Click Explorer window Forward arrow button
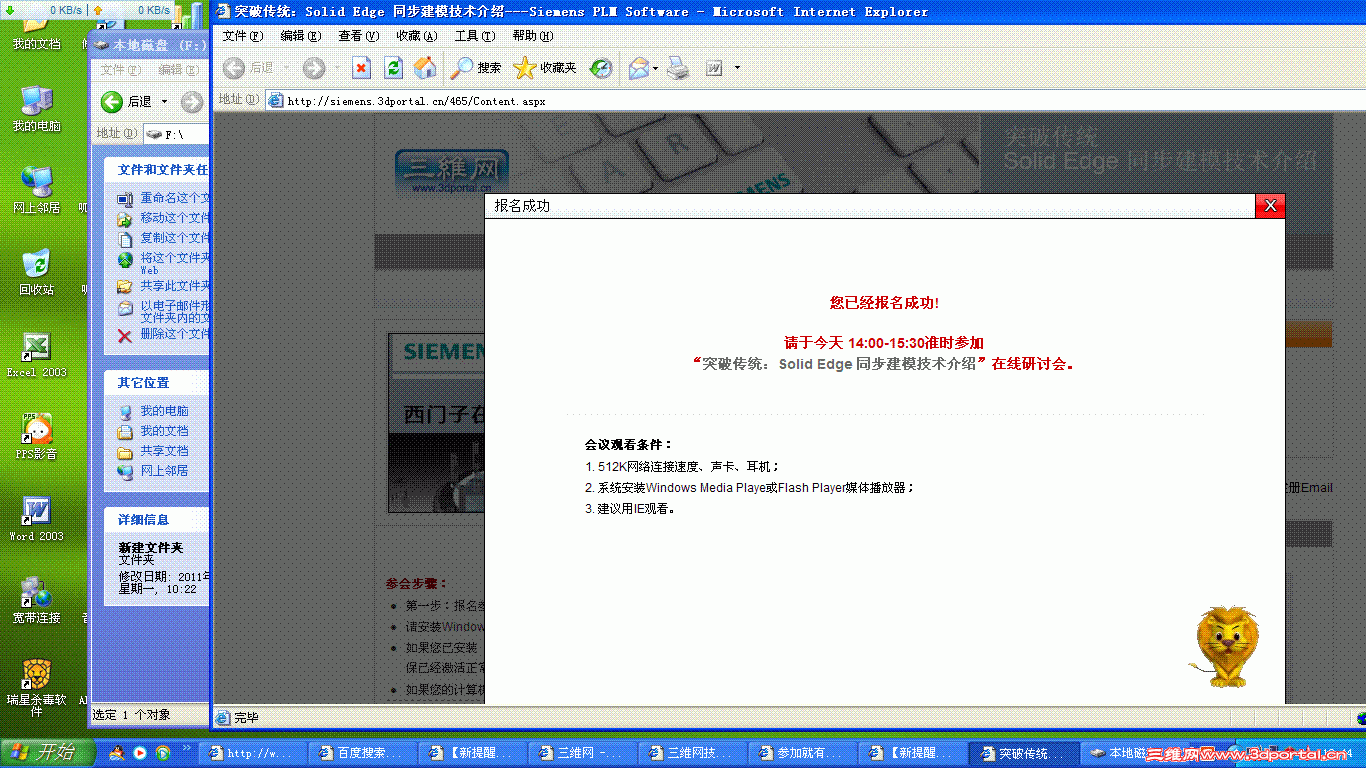Image resolution: width=1366 pixels, height=768 pixels. [192, 101]
